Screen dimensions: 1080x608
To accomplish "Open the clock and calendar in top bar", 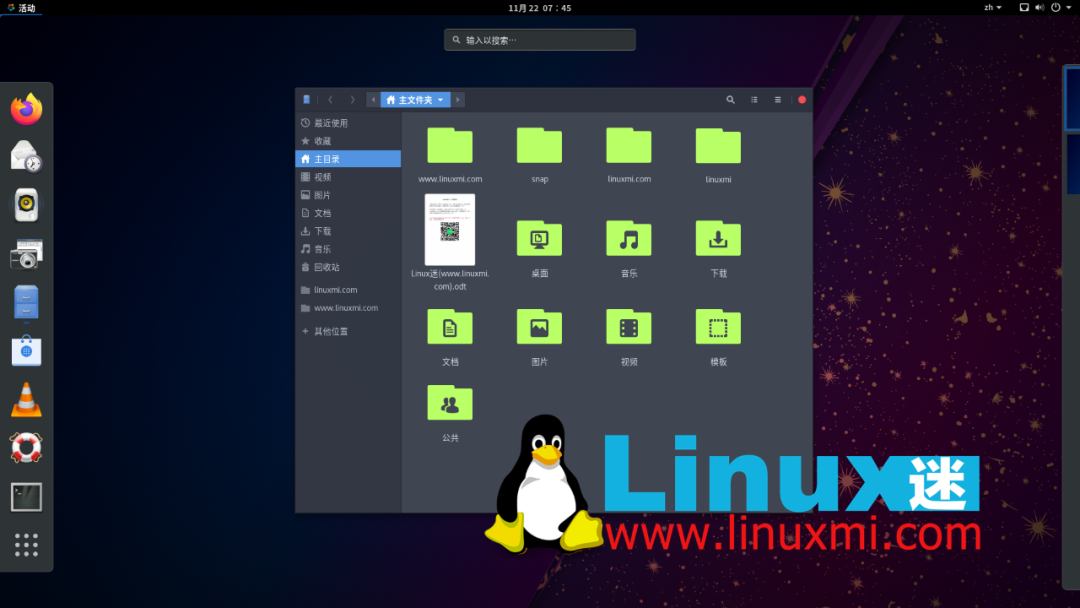I will (539, 8).
